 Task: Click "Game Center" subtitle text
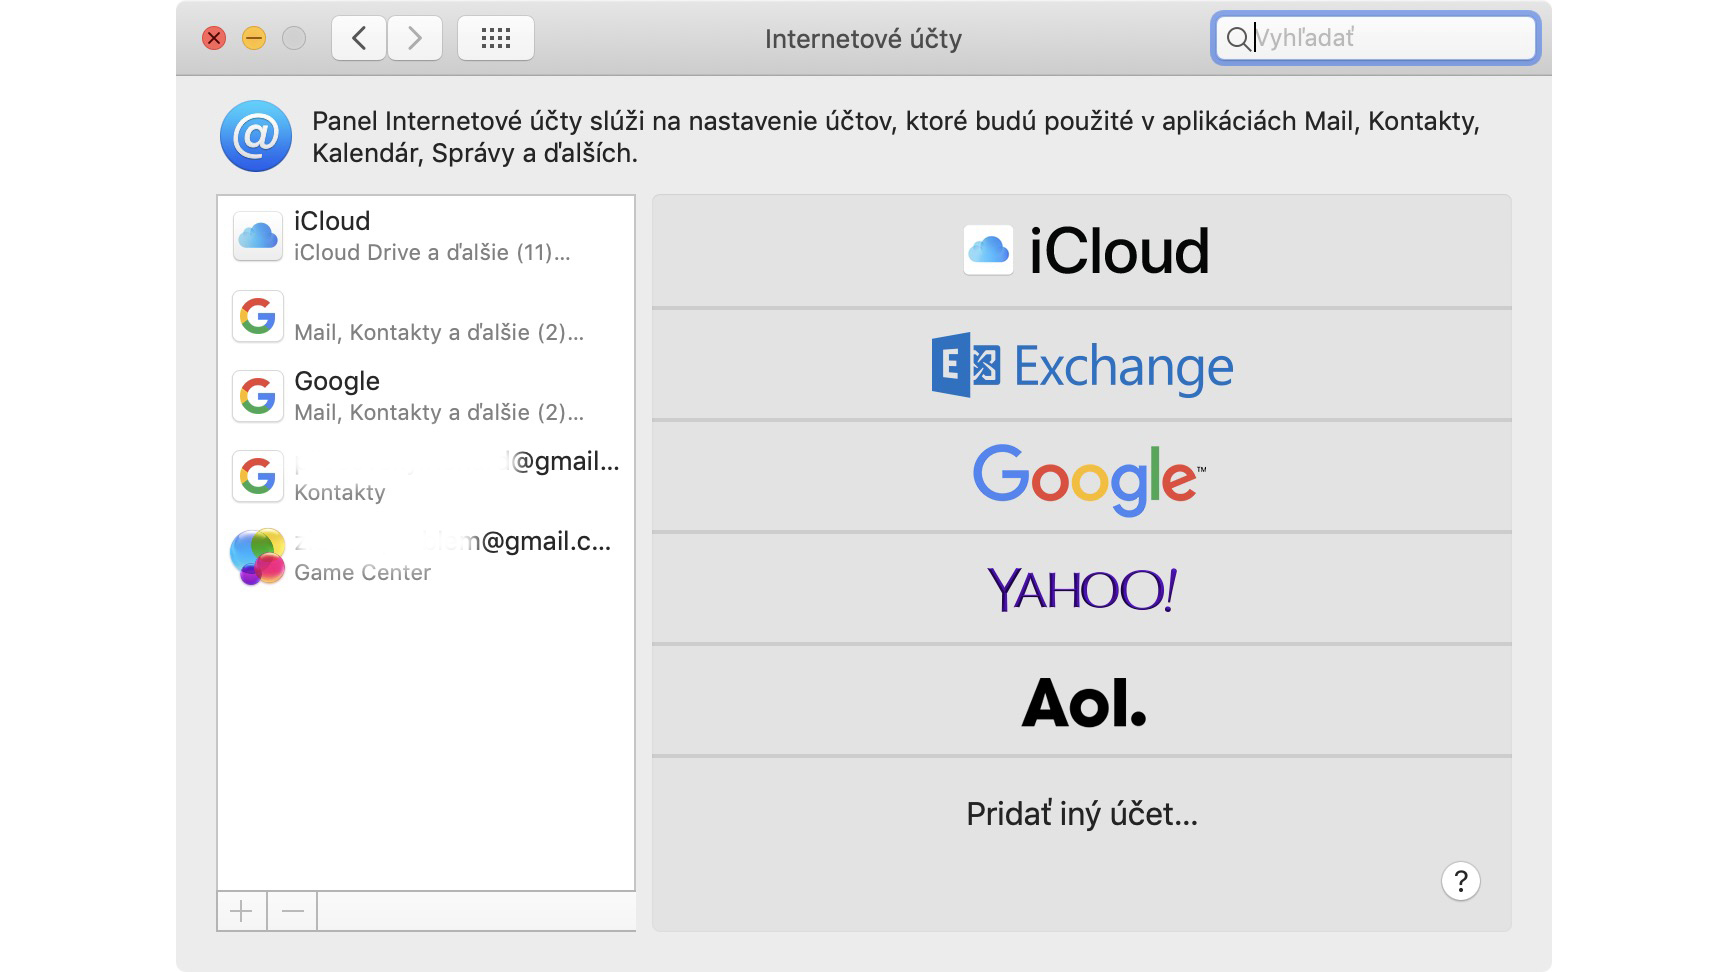point(362,573)
